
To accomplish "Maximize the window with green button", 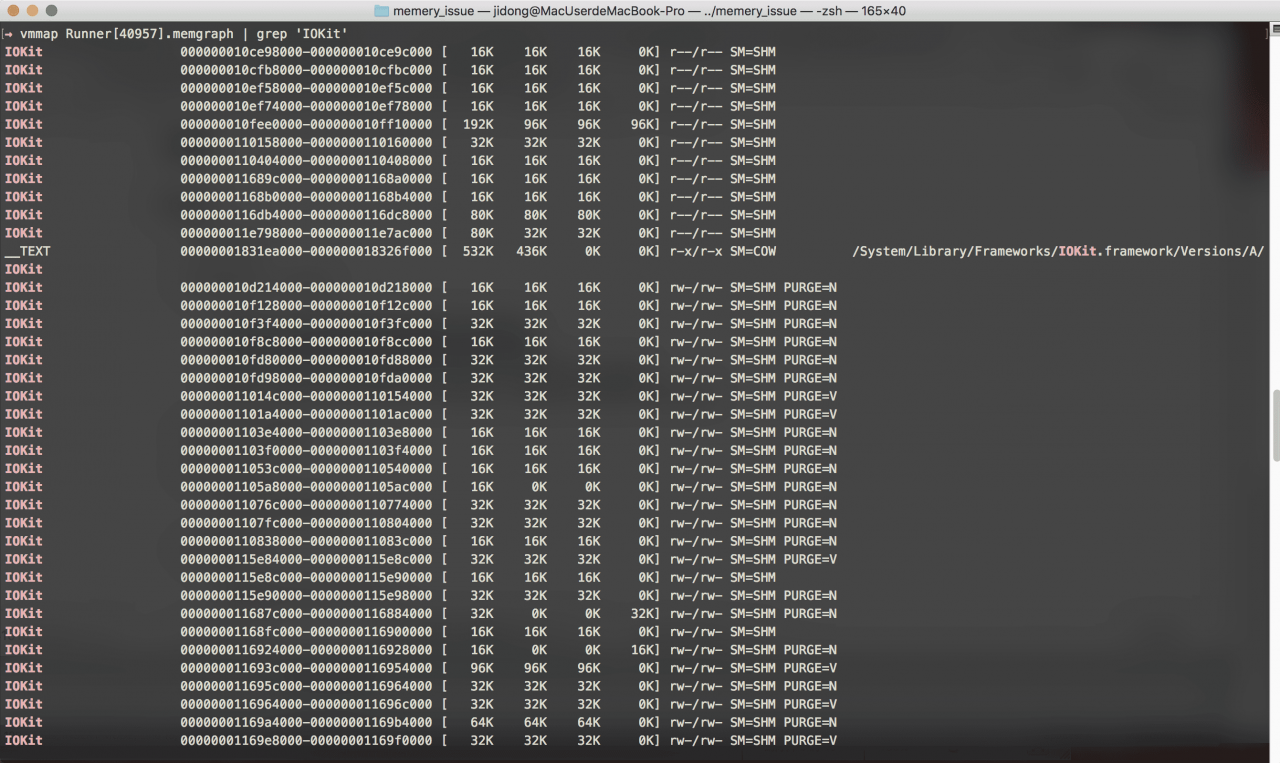I will (53, 10).
